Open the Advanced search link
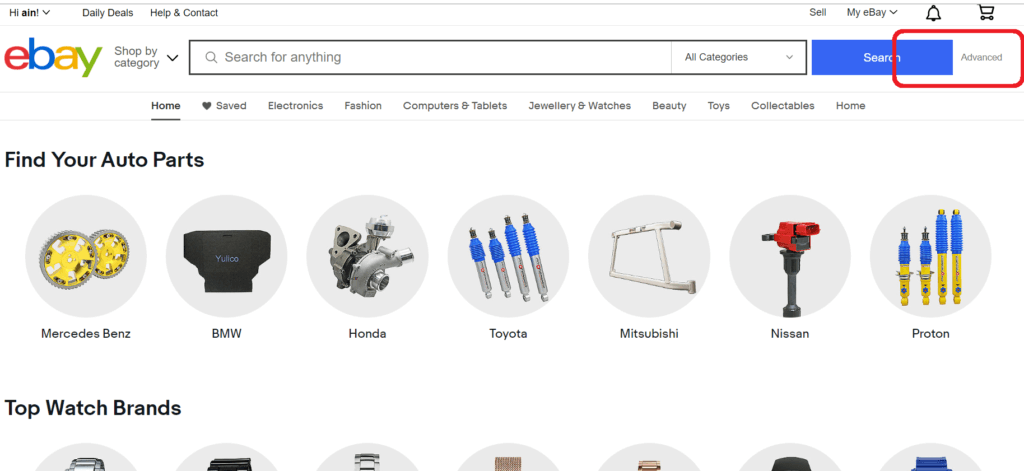The height and width of the screenshot is (471, 1024). pyautogui.click(x=981, y=58)
